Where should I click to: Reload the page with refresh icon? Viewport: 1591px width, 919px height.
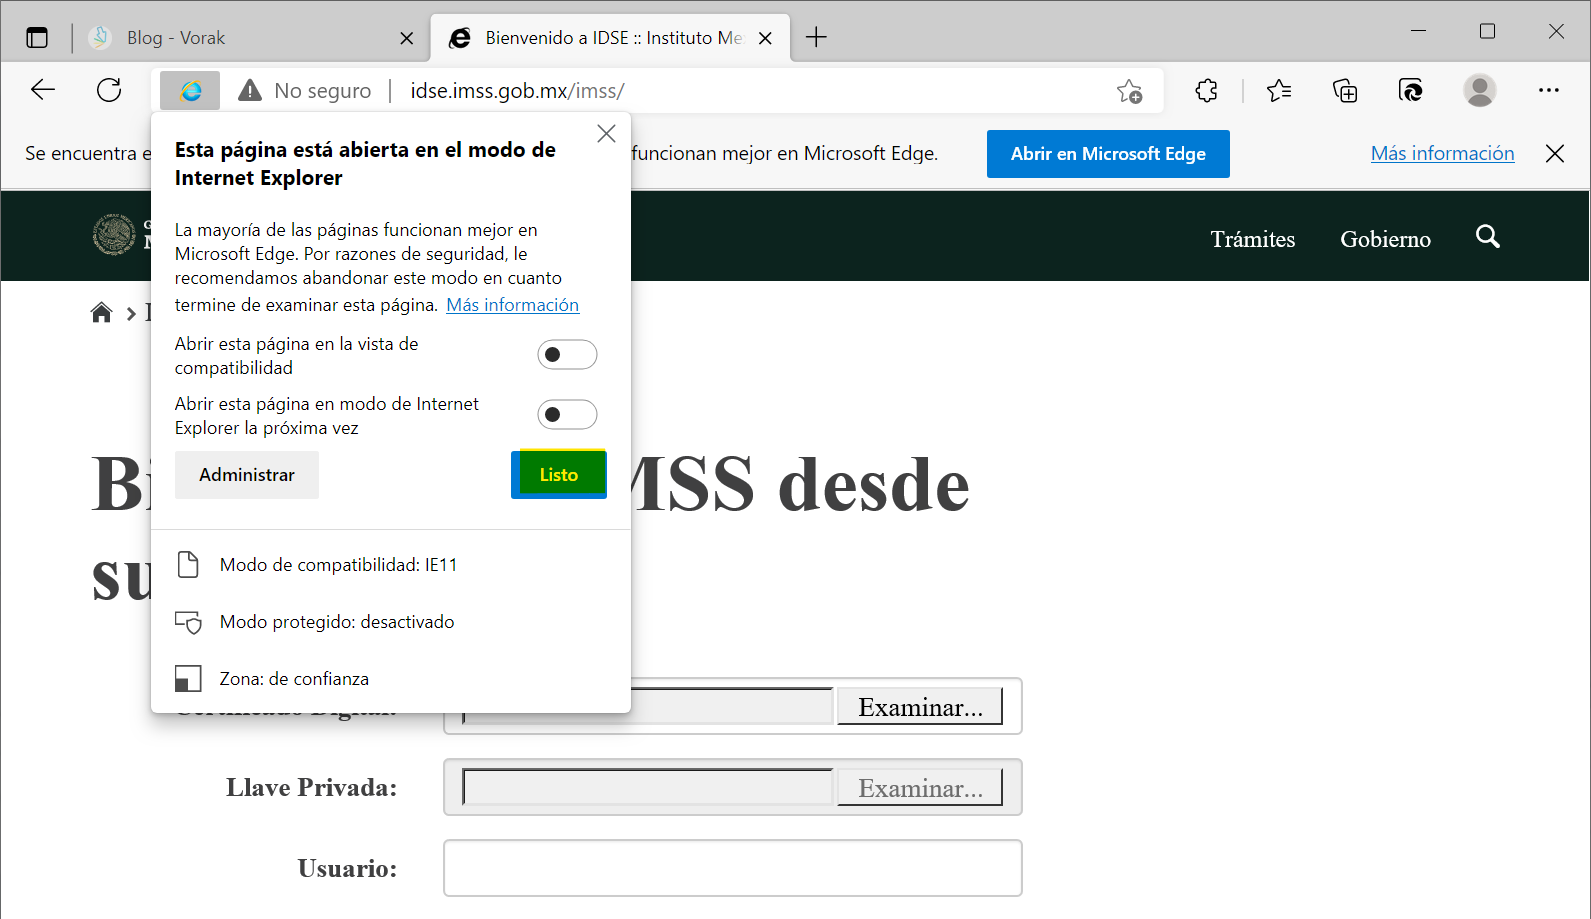coord(109,90)
